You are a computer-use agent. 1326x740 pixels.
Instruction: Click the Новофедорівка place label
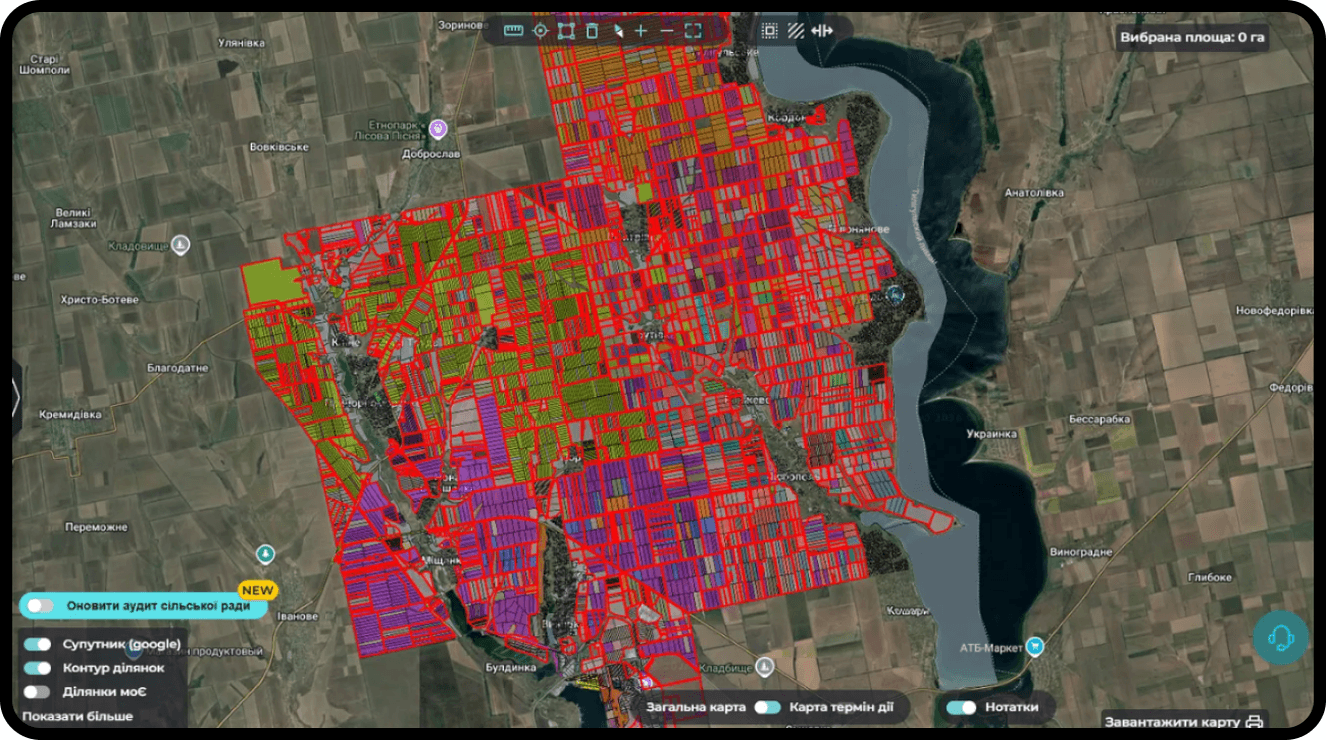coord(1273,311)
